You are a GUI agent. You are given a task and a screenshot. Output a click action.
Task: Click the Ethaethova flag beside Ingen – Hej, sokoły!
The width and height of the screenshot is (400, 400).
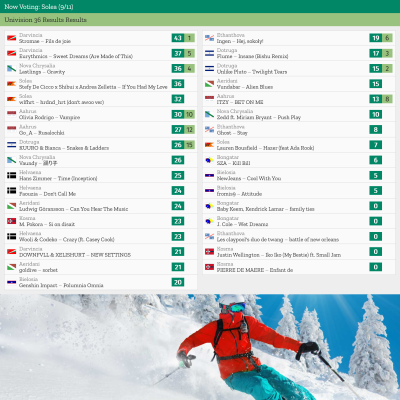click(209, 38)
